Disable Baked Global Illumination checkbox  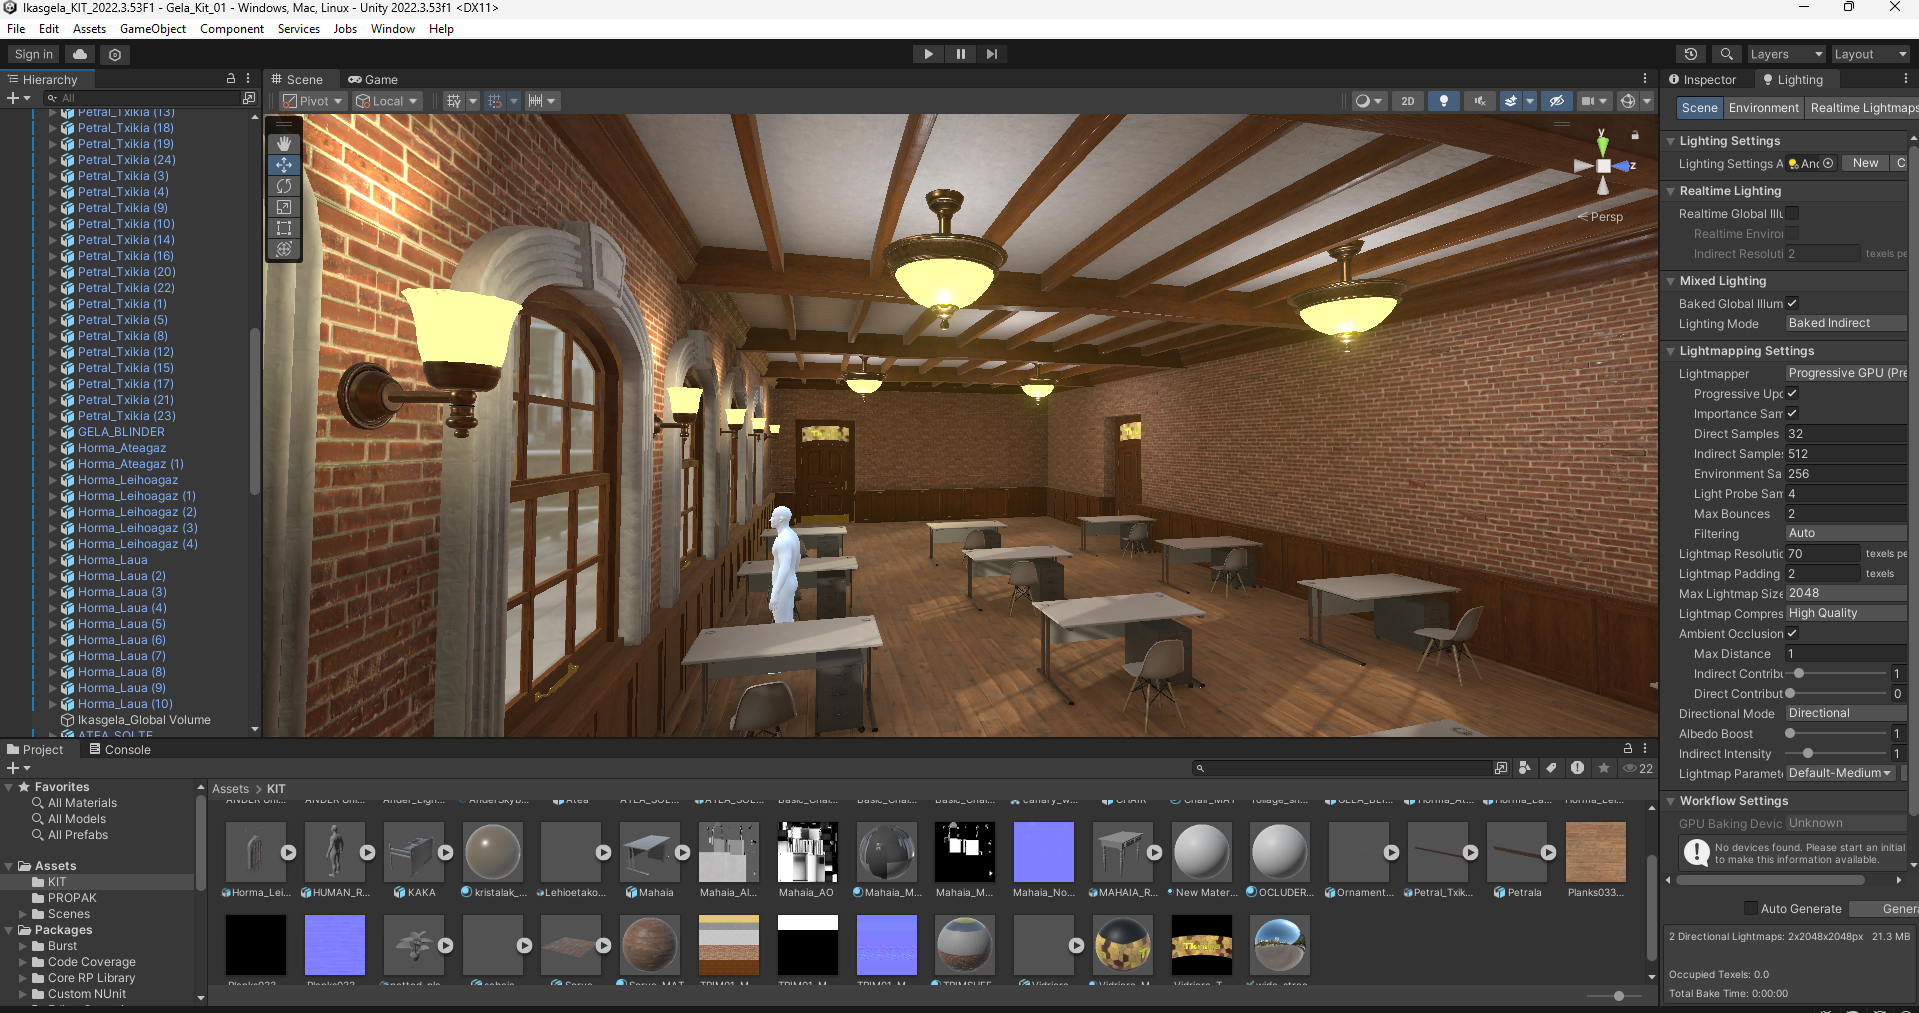pos(1792,303)
